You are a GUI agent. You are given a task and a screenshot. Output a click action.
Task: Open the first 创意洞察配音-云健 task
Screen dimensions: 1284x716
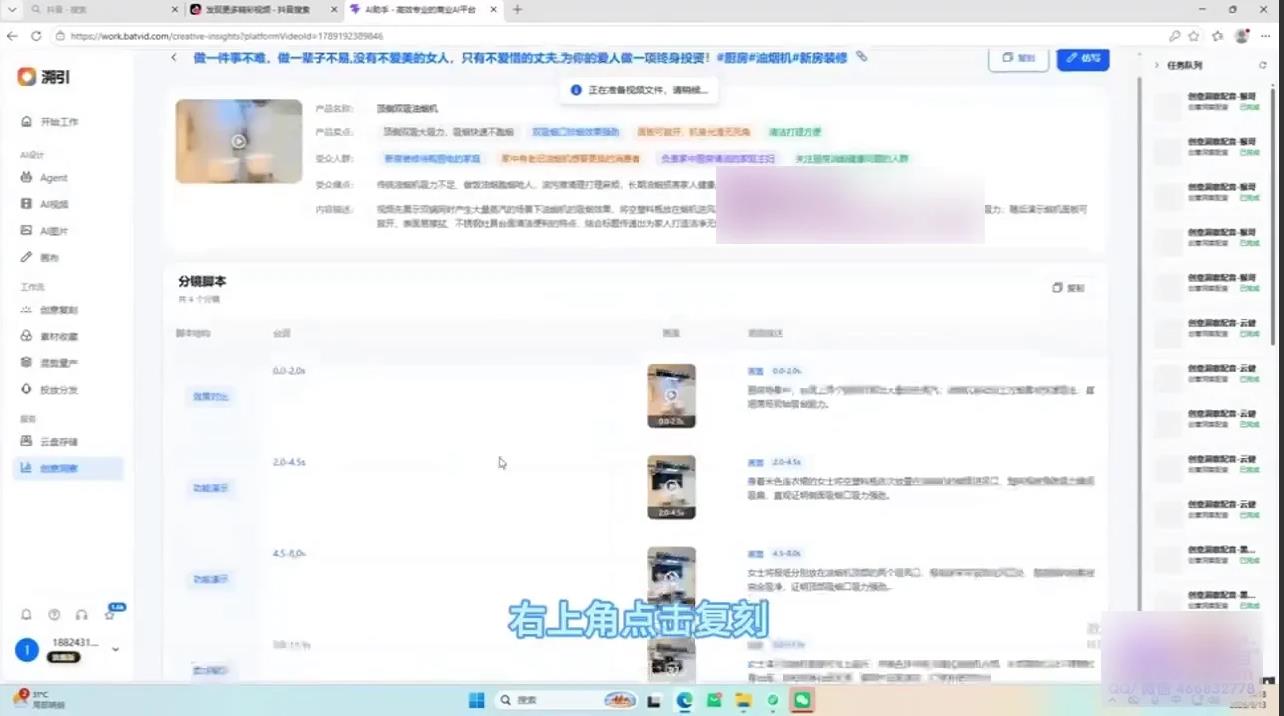click(1209, 328)
